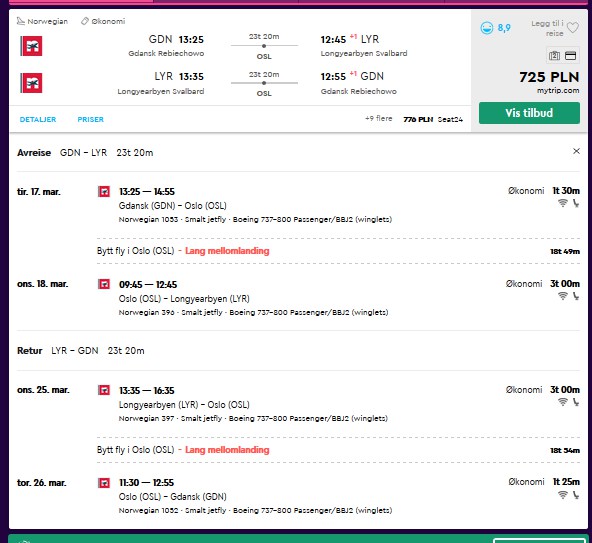Click 12:45 +1 LYR arrival time
The width and height of the screenshot is (592, 543).
point(350,39)
